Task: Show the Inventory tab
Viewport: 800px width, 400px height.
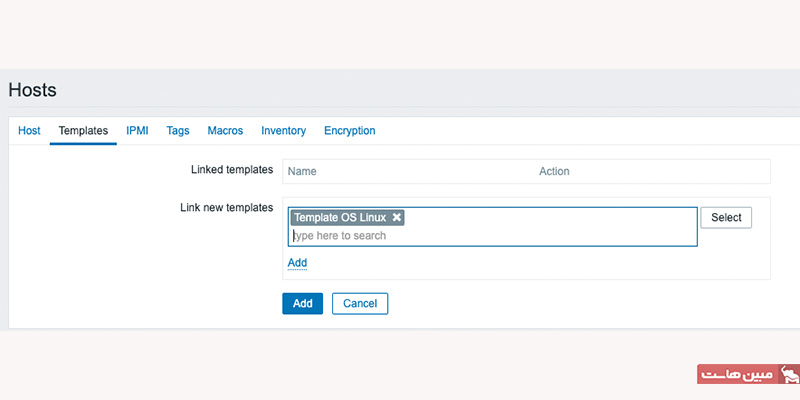Action: pos(283,131)
